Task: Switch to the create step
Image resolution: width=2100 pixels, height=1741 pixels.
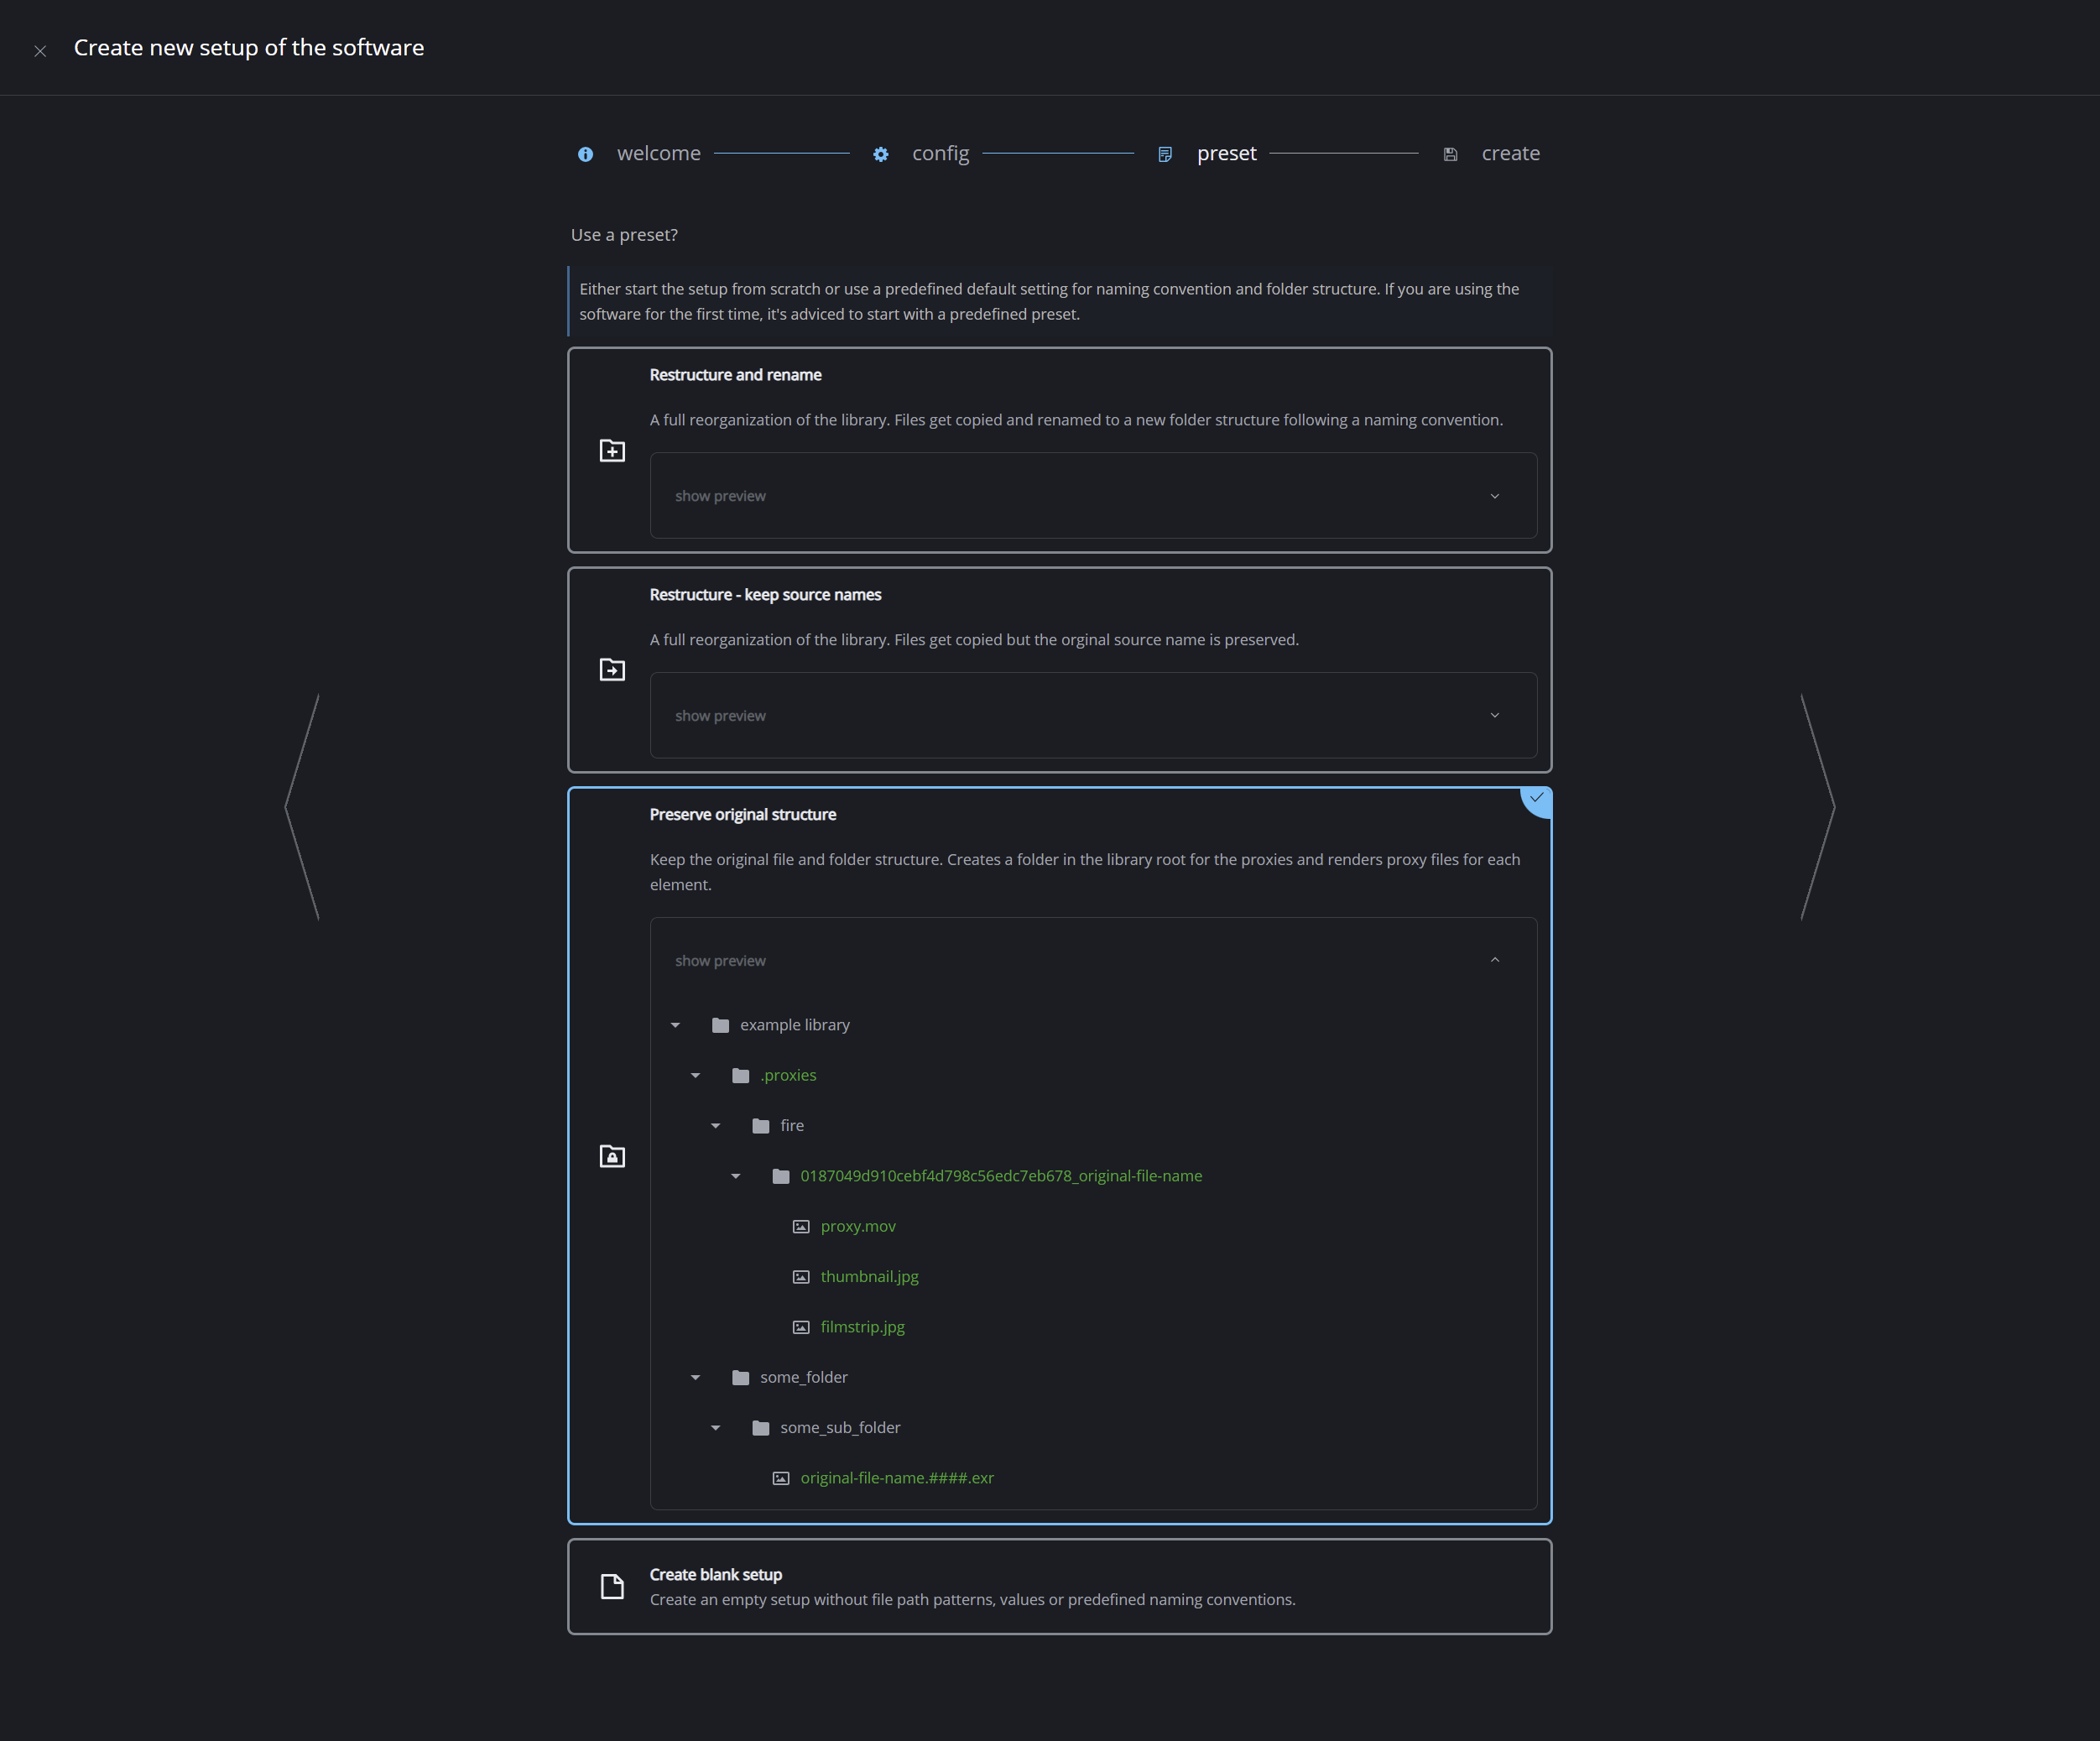Action: point(1510,154)
